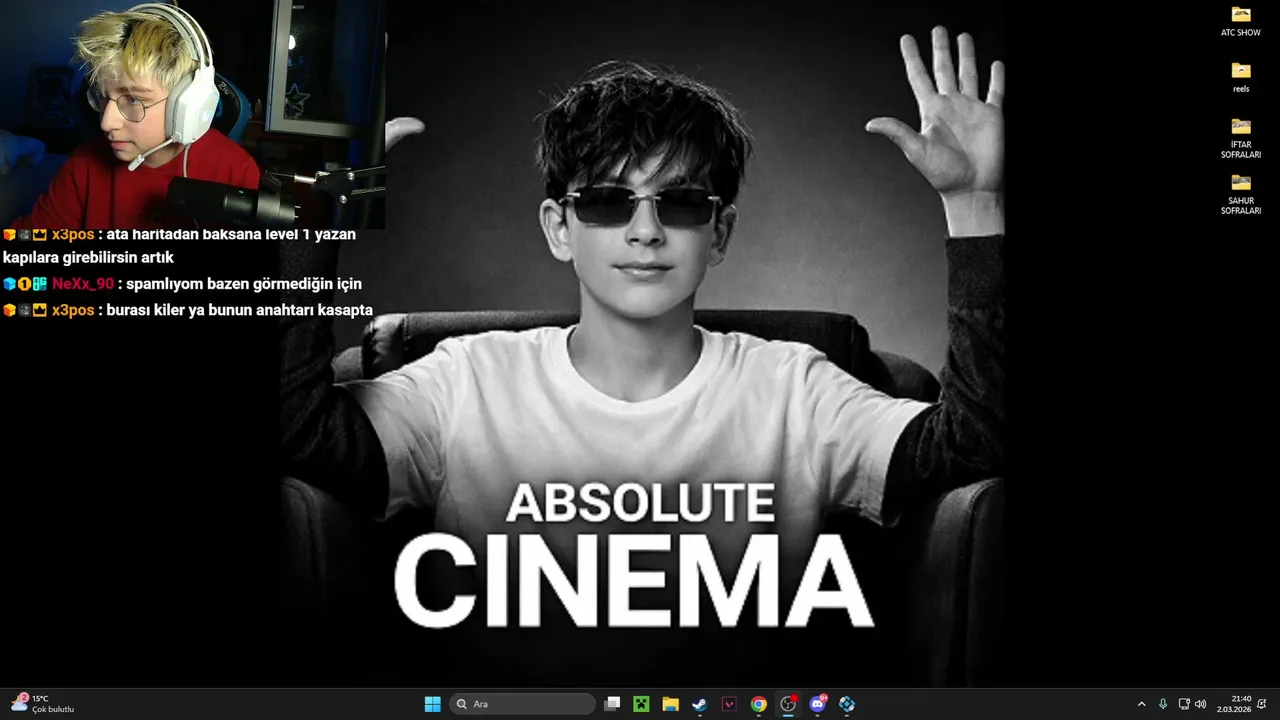The height and width of the screenshot is (720, 1280).
Task: Open the Windows Start menu
Action: tap(433, 704)
